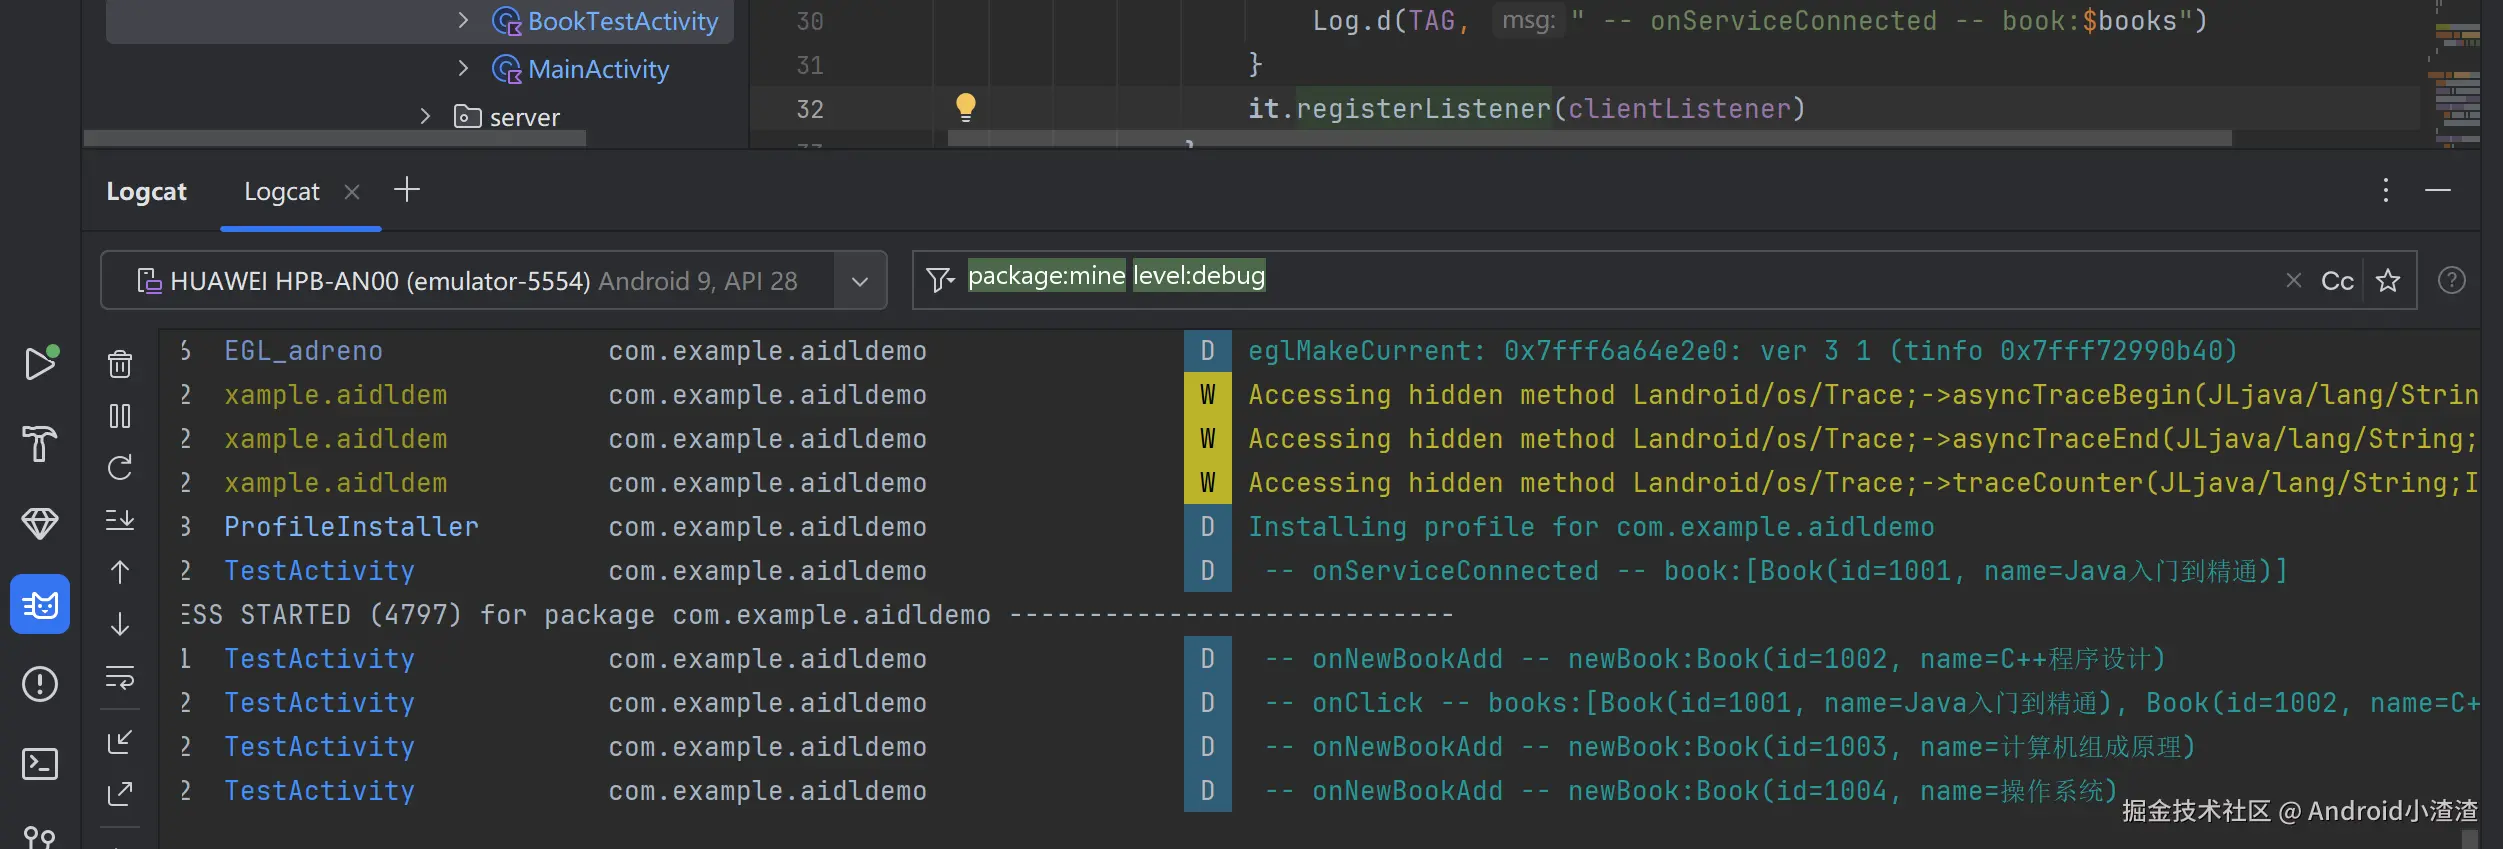Jump to next occurrence with down arrow
This screenshot has width=2503, height=849.
click(x=120, y=624)
